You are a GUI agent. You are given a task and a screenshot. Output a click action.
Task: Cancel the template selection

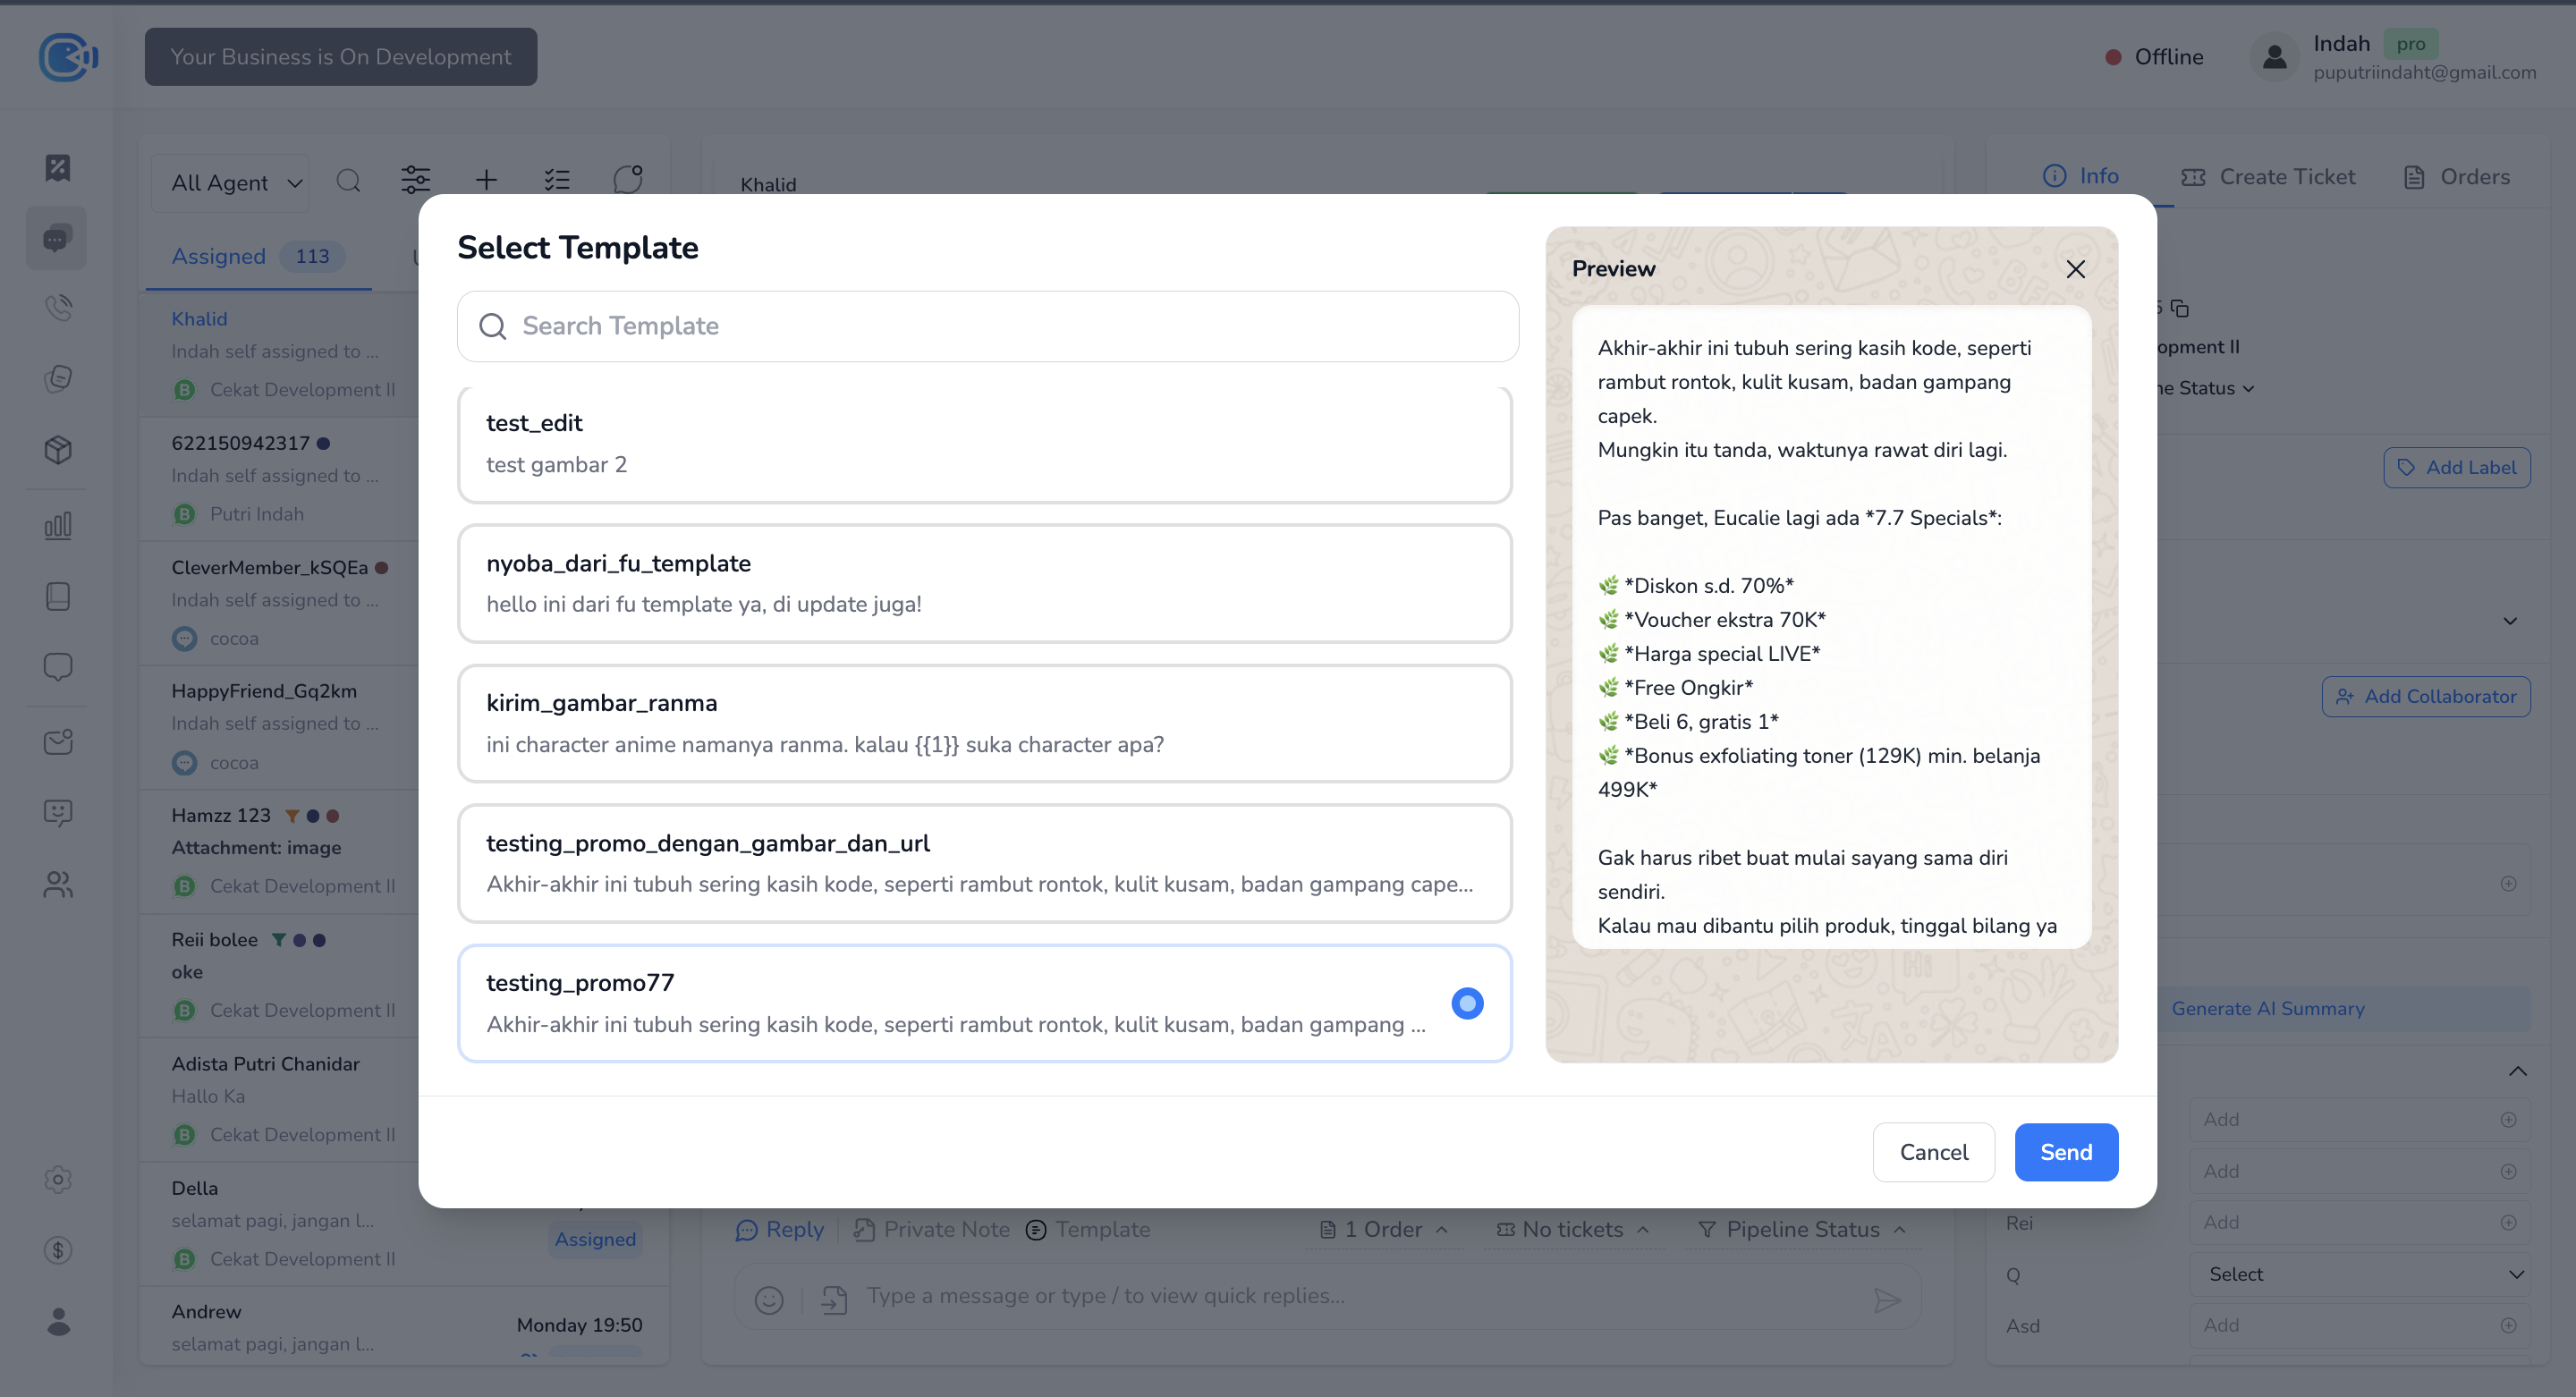click(1933, 1152)
